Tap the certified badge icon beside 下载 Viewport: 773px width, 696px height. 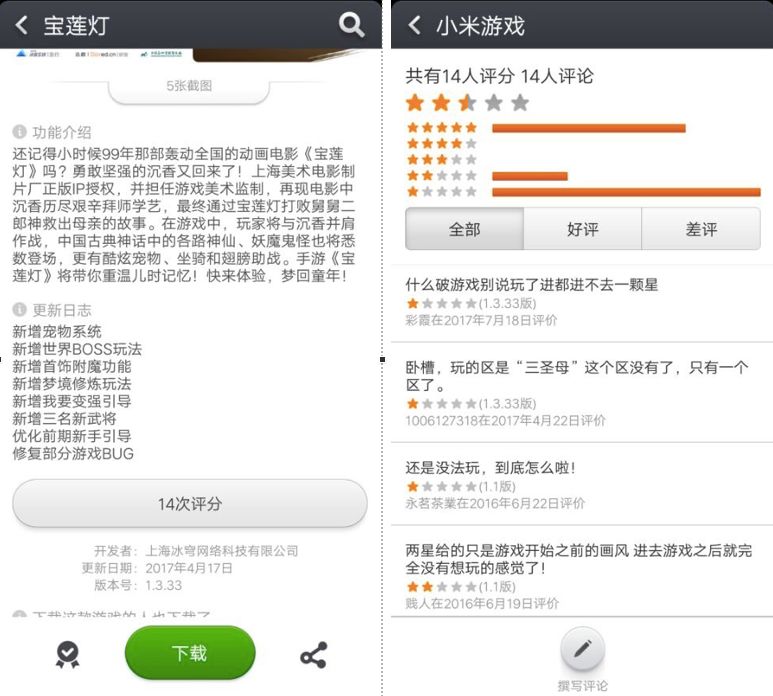[68, 655]
